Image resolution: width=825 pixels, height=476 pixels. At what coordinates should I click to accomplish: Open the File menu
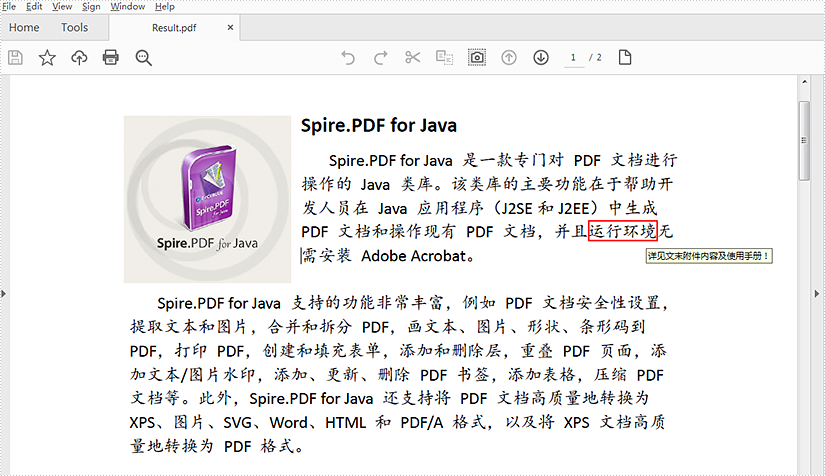[9, 6]
